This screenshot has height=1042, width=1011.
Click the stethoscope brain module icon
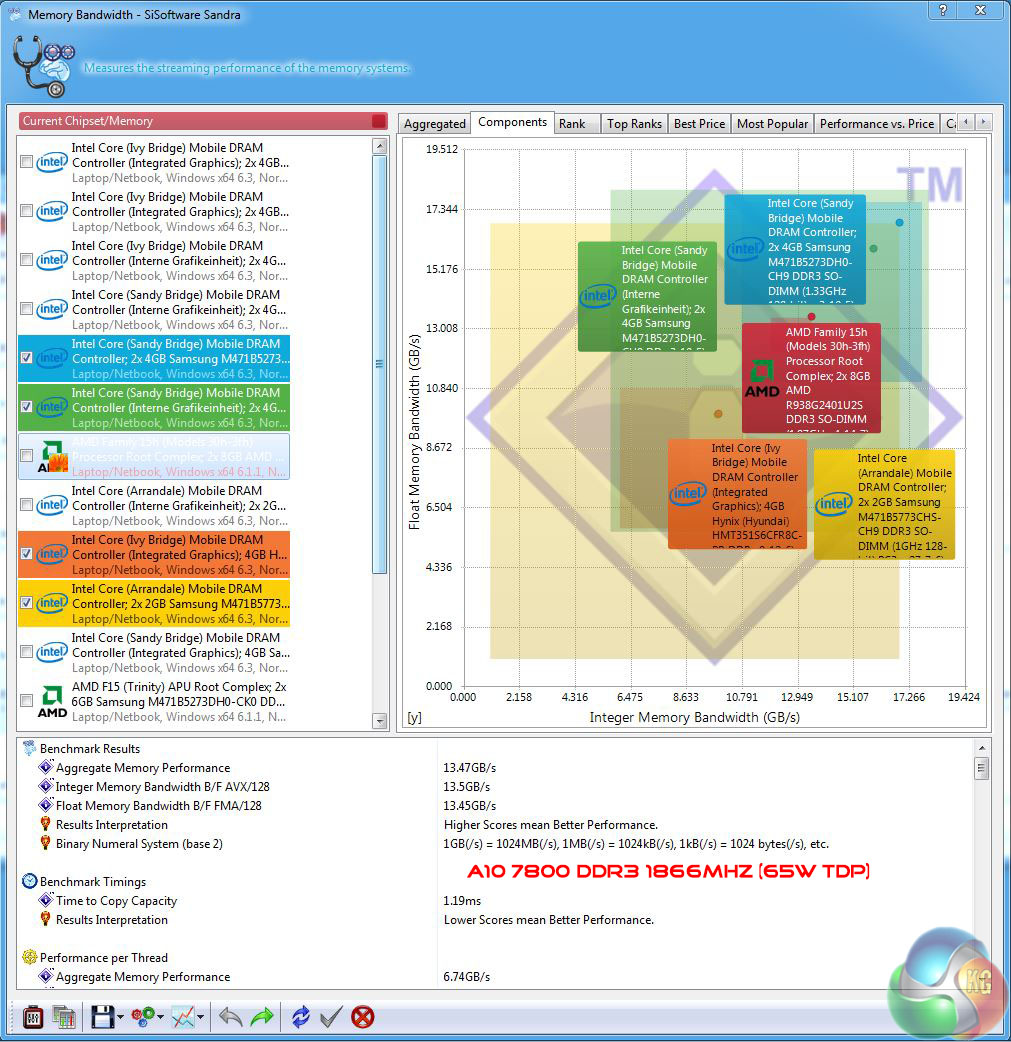click(x=44, y=66)
